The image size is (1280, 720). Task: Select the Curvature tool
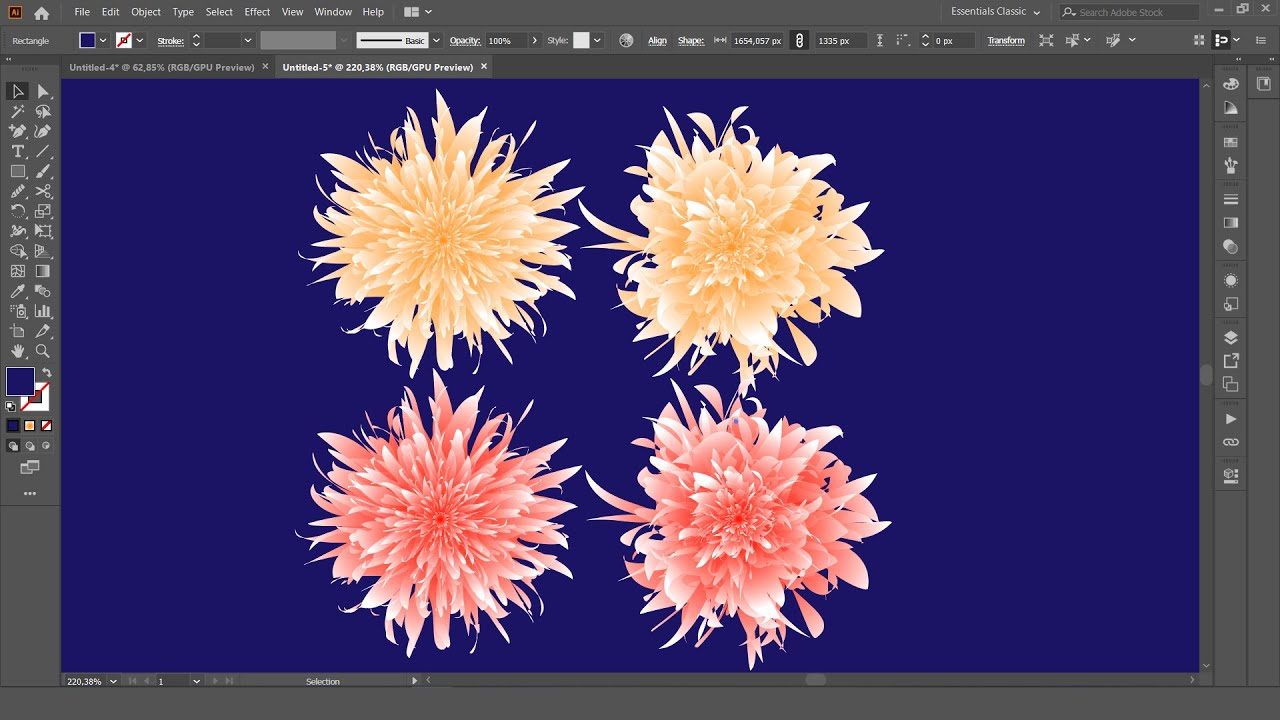43,131
